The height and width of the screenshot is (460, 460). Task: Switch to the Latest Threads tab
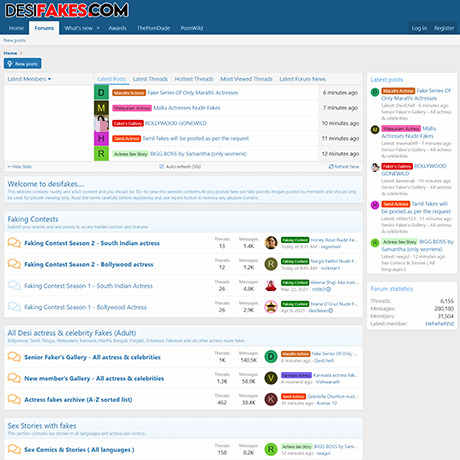pyautogui.click(x=150, y=79)
